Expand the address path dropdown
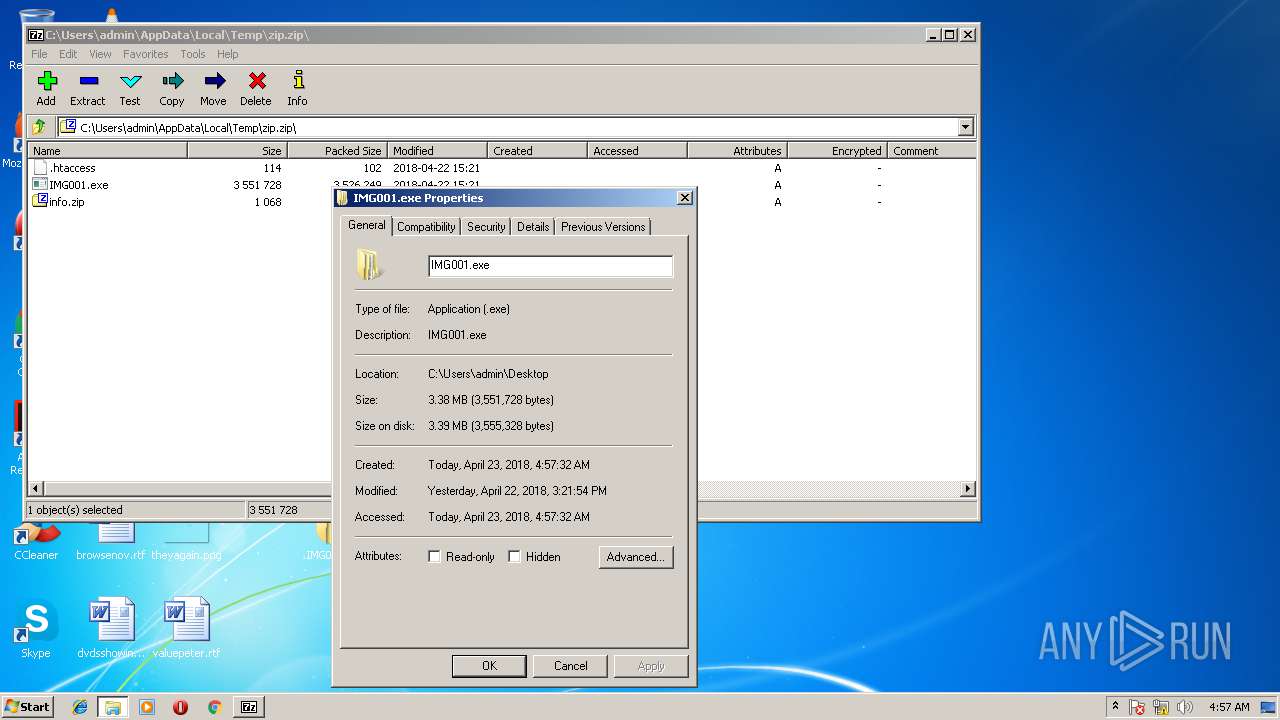1280x720 pixels. 965,127
